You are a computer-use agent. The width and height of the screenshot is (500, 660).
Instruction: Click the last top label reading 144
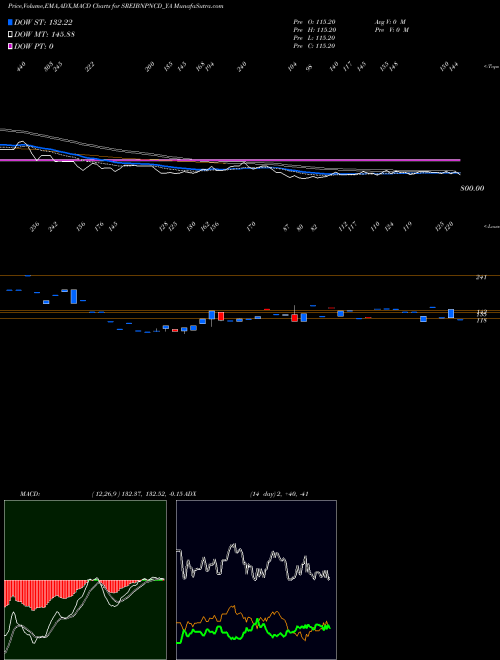click(454, 67)
